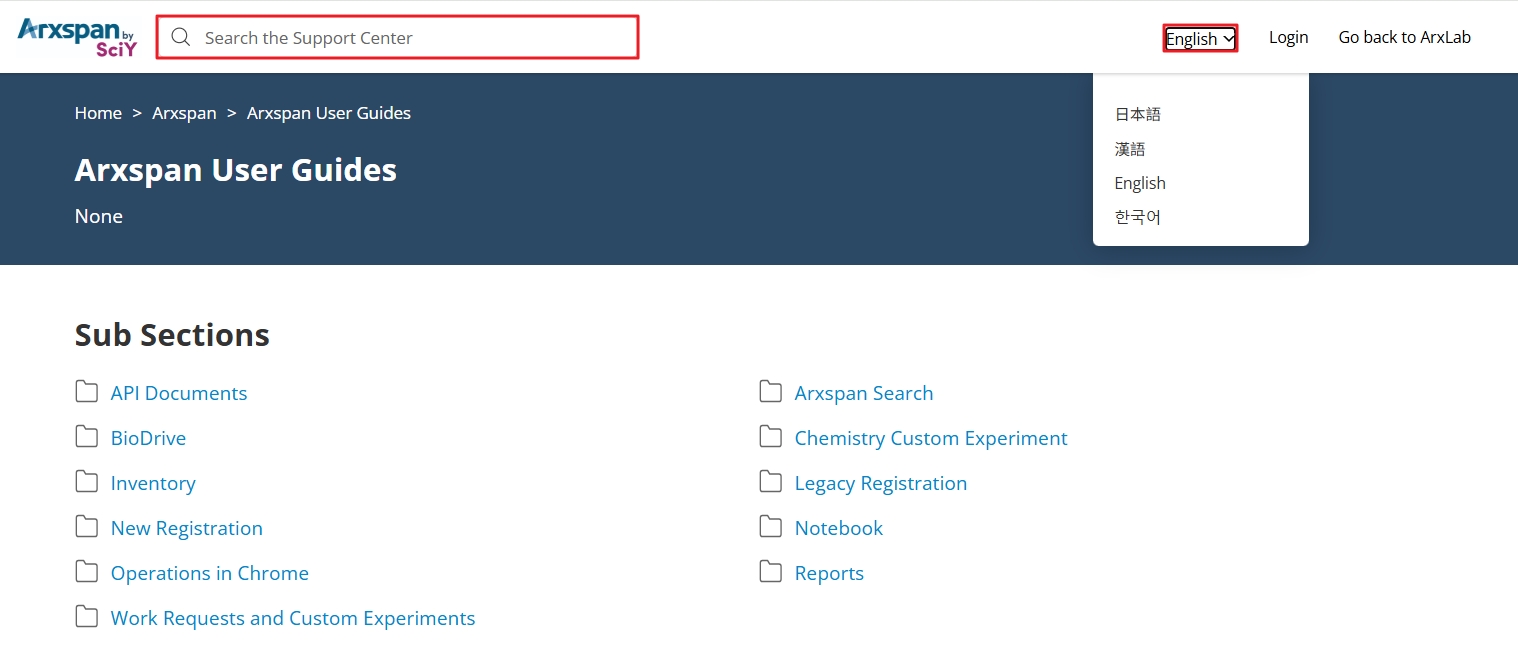Click the Home breadcrumb
1518x661 pixels.
tap(98, 113)
